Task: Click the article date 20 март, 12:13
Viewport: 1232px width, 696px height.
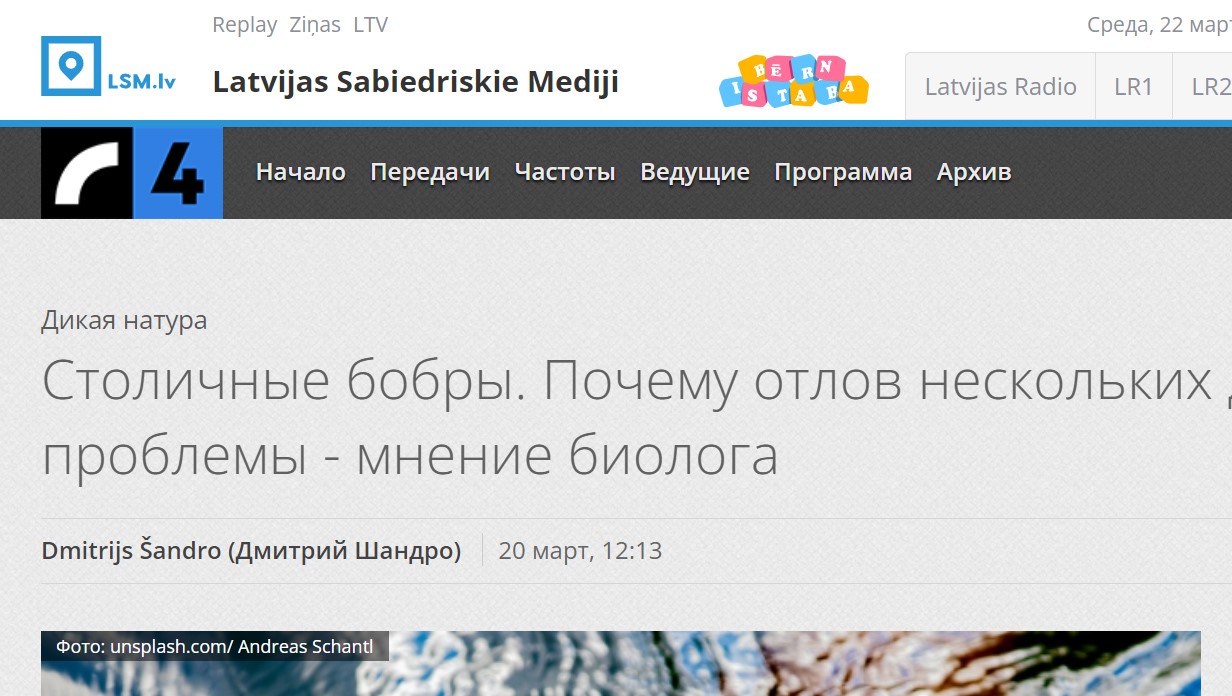Action: click(580, 550)
